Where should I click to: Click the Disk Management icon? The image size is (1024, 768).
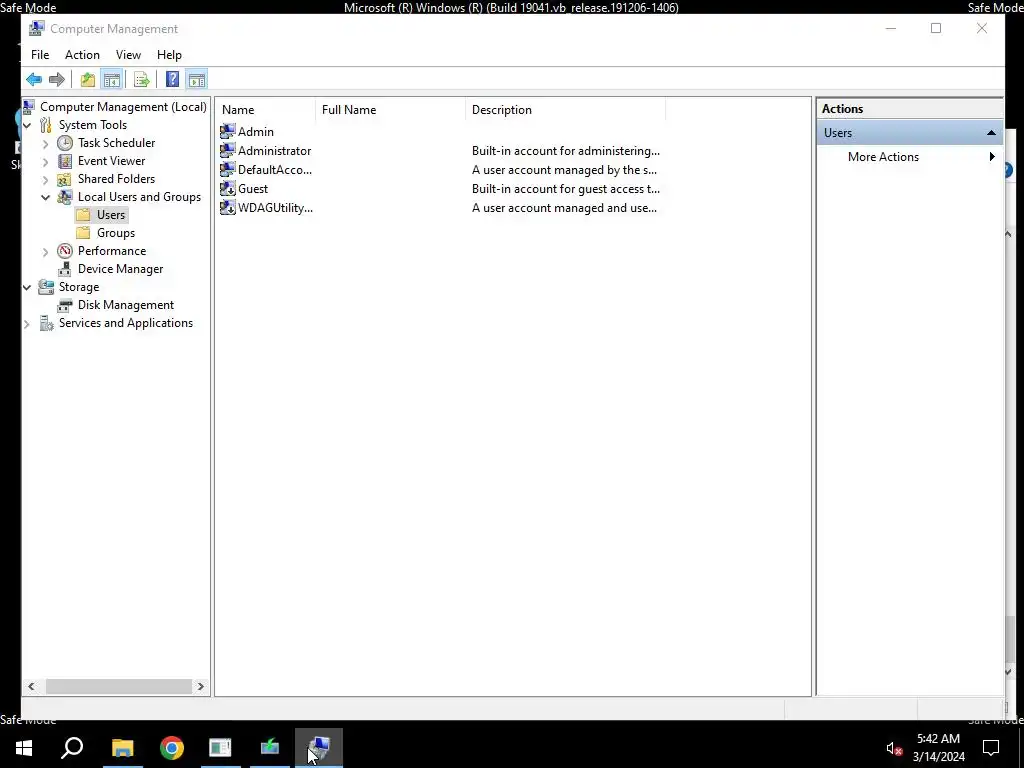coord(65,305)
